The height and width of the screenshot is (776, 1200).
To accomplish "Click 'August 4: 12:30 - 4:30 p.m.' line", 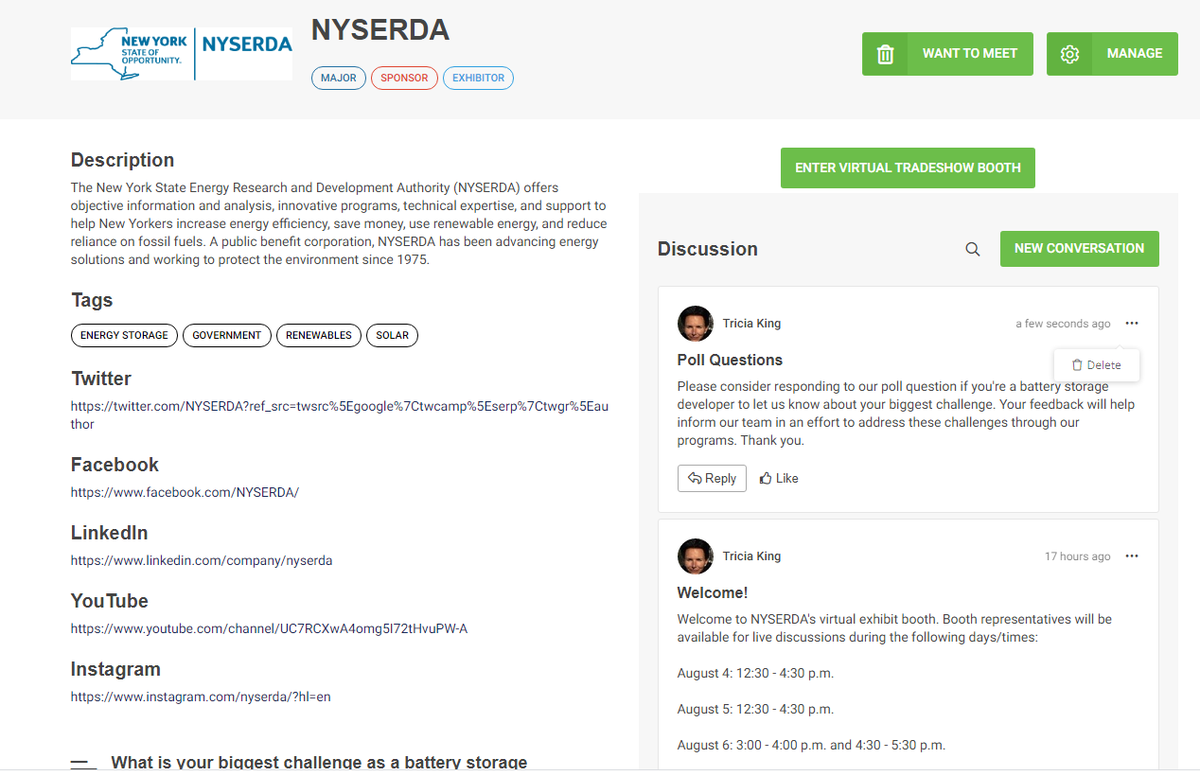I will pos(755,673).
